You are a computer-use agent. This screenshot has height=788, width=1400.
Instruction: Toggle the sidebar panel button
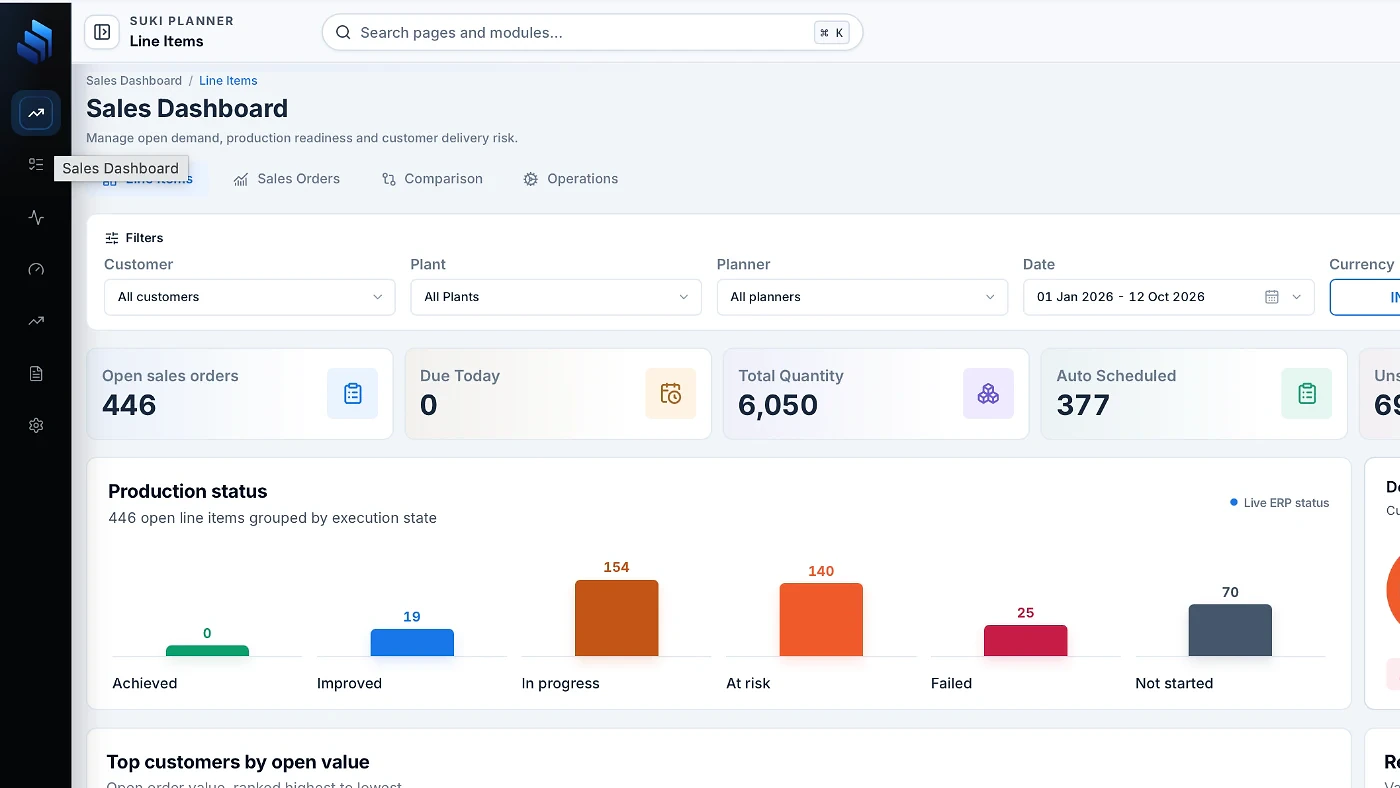coord(102,32)
